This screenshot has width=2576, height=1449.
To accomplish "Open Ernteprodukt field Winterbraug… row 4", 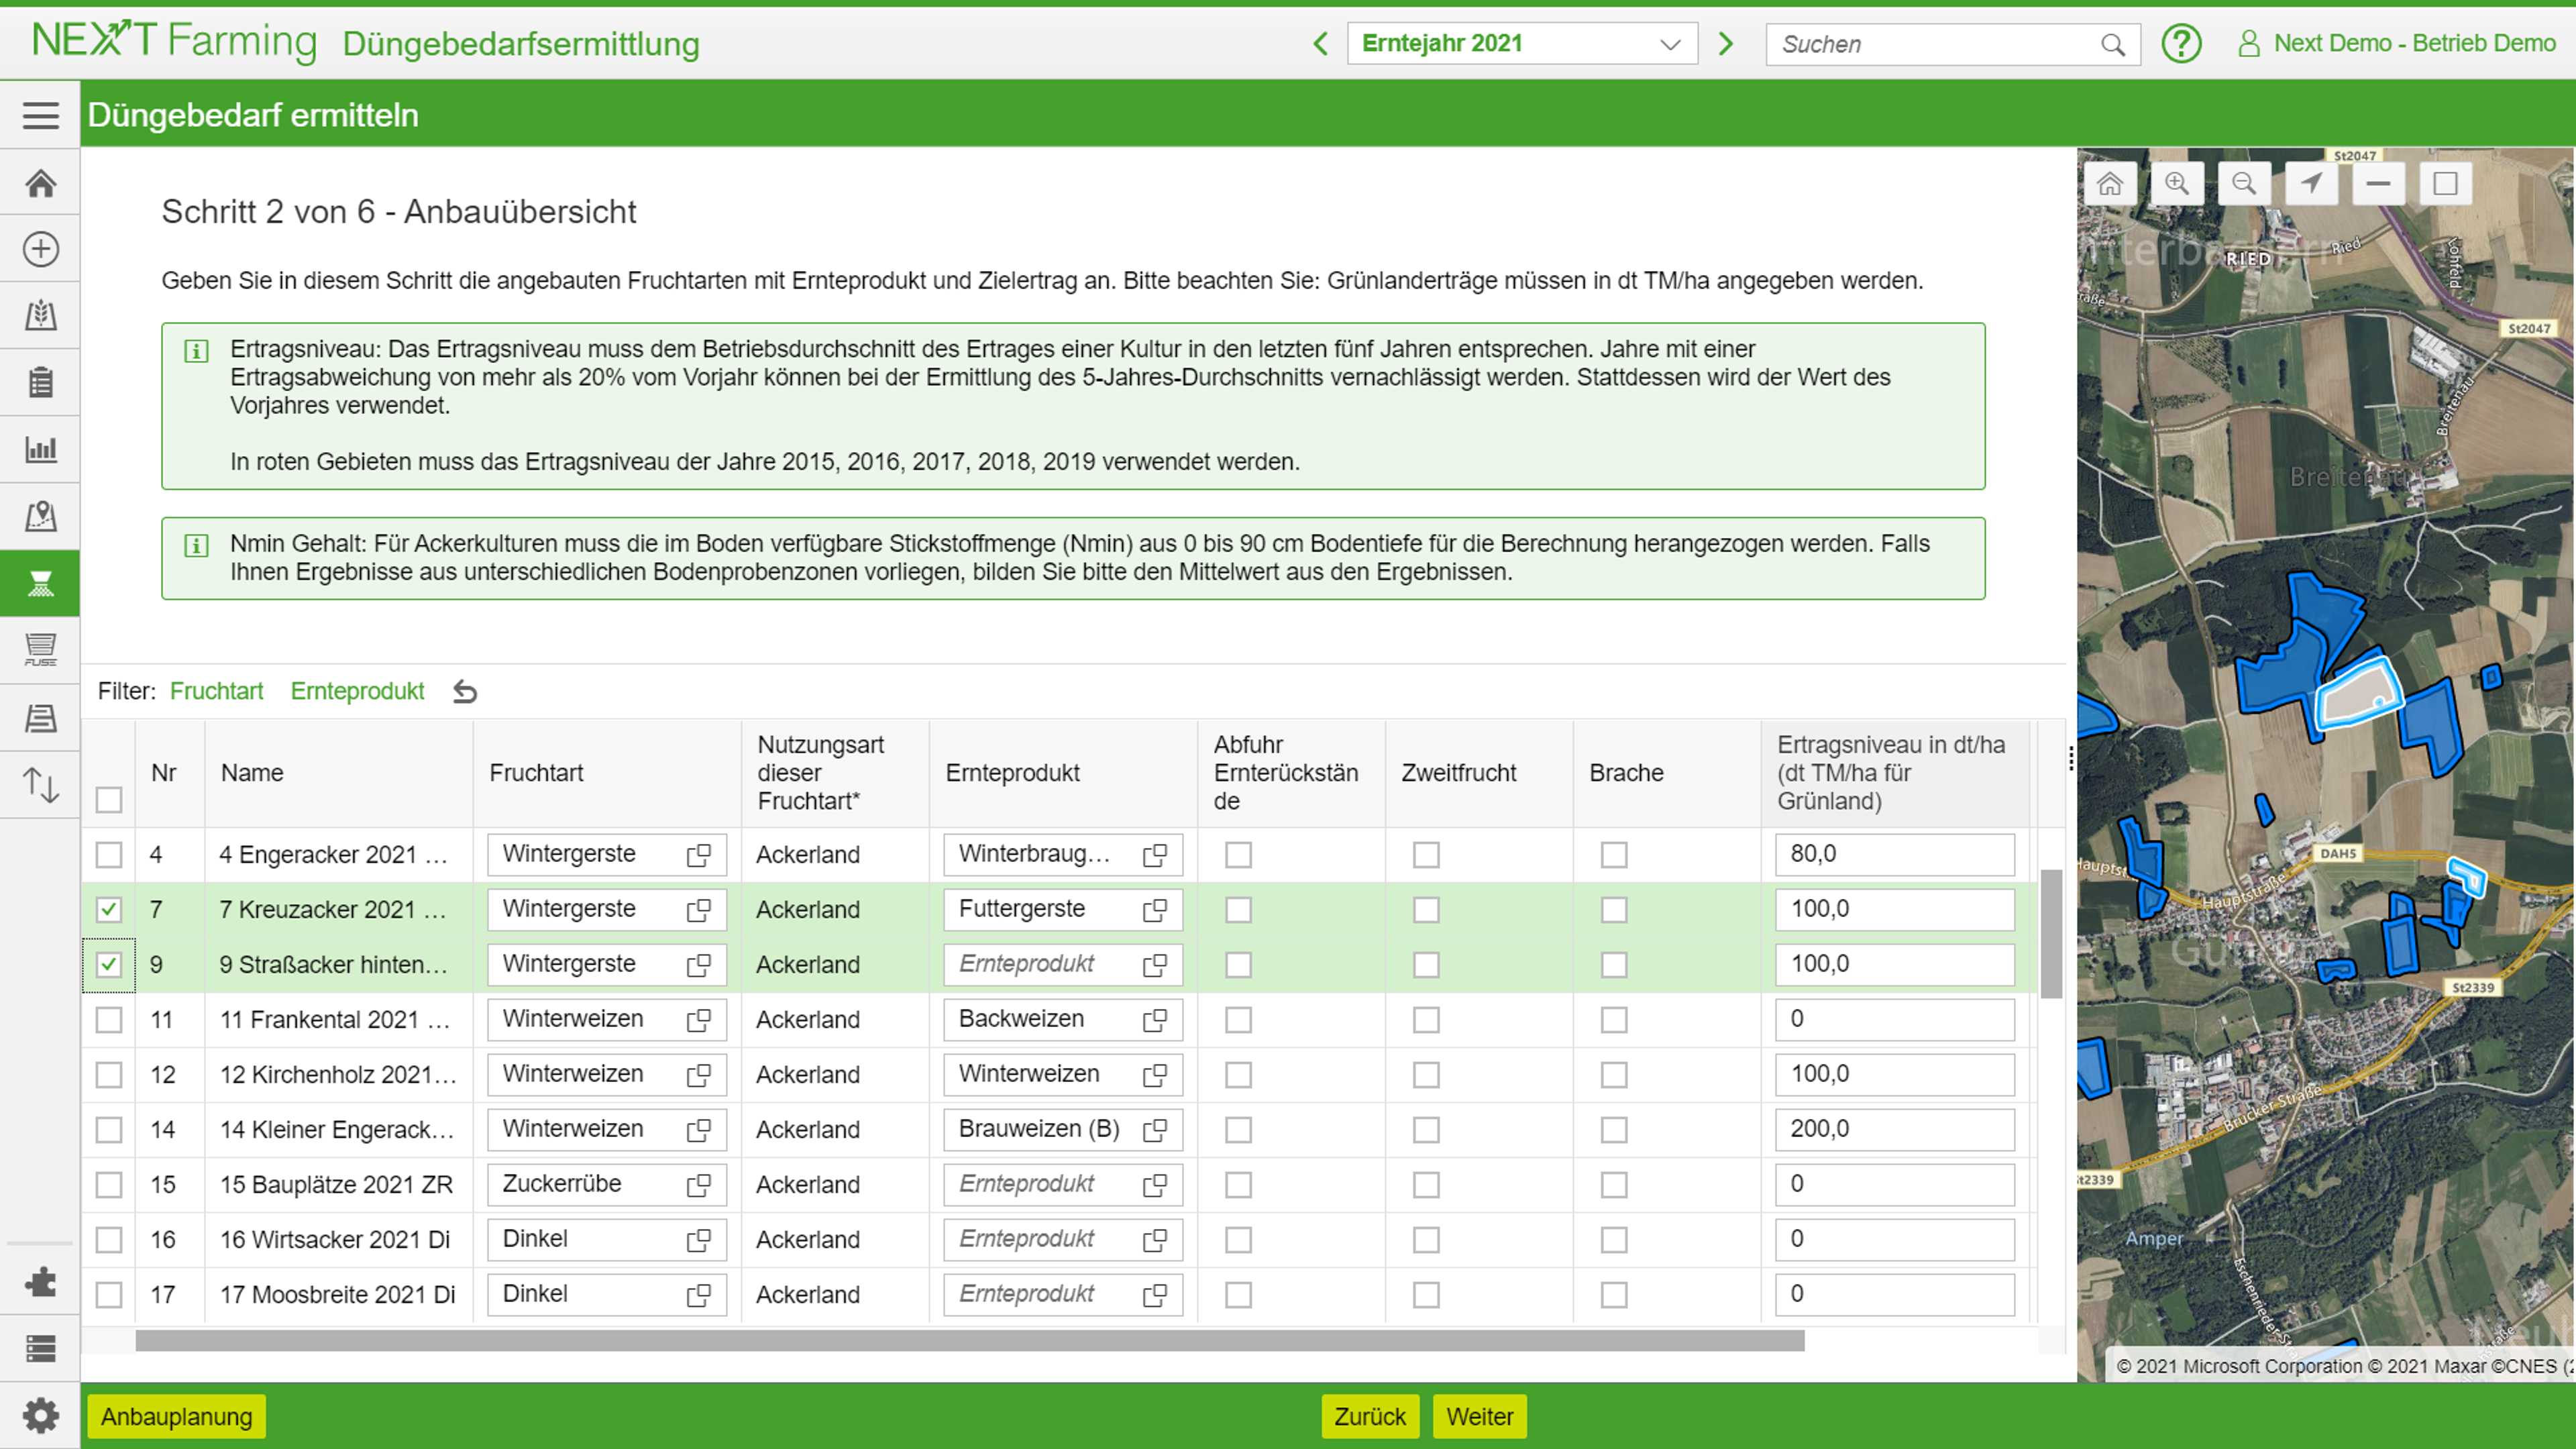I will (x=1062, y=855).
